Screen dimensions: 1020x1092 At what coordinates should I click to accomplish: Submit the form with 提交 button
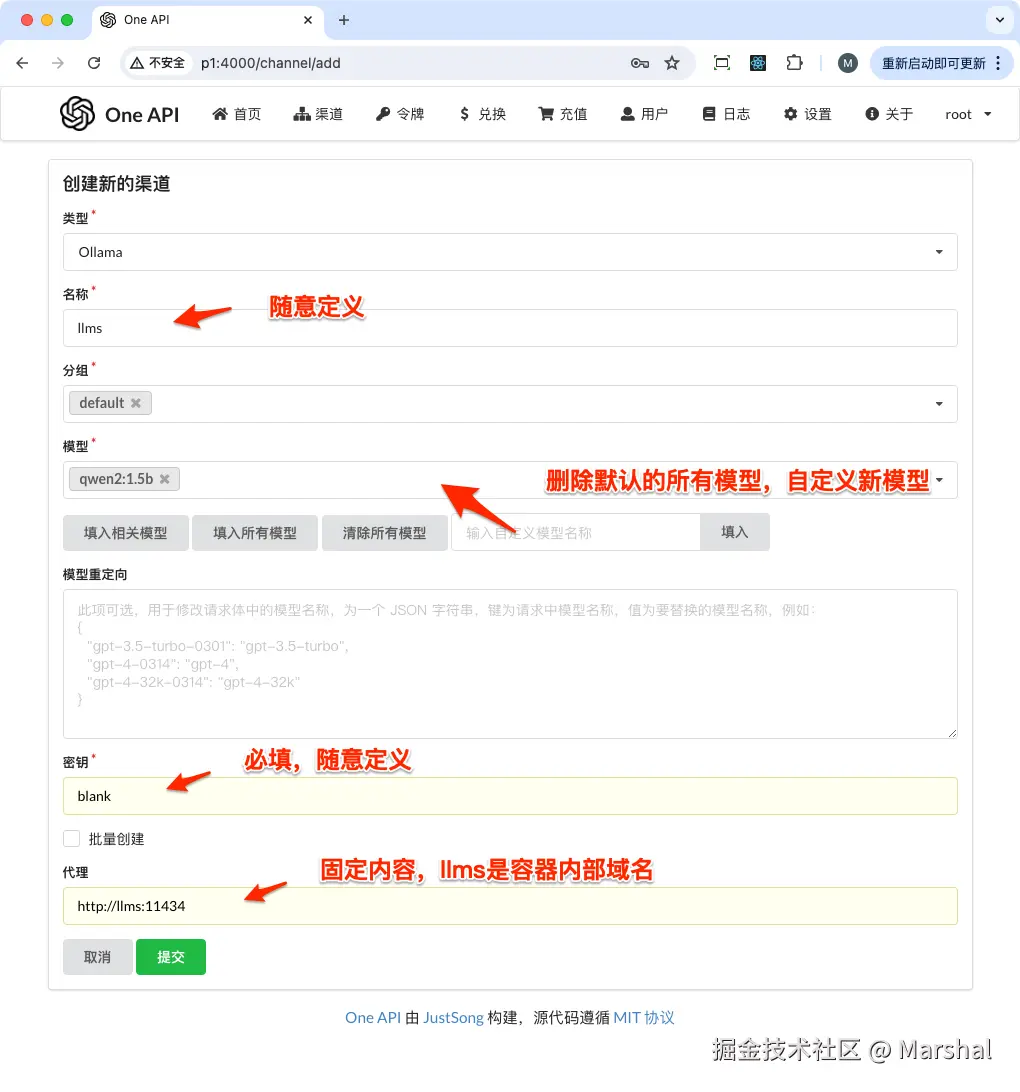tap(171, 957)
